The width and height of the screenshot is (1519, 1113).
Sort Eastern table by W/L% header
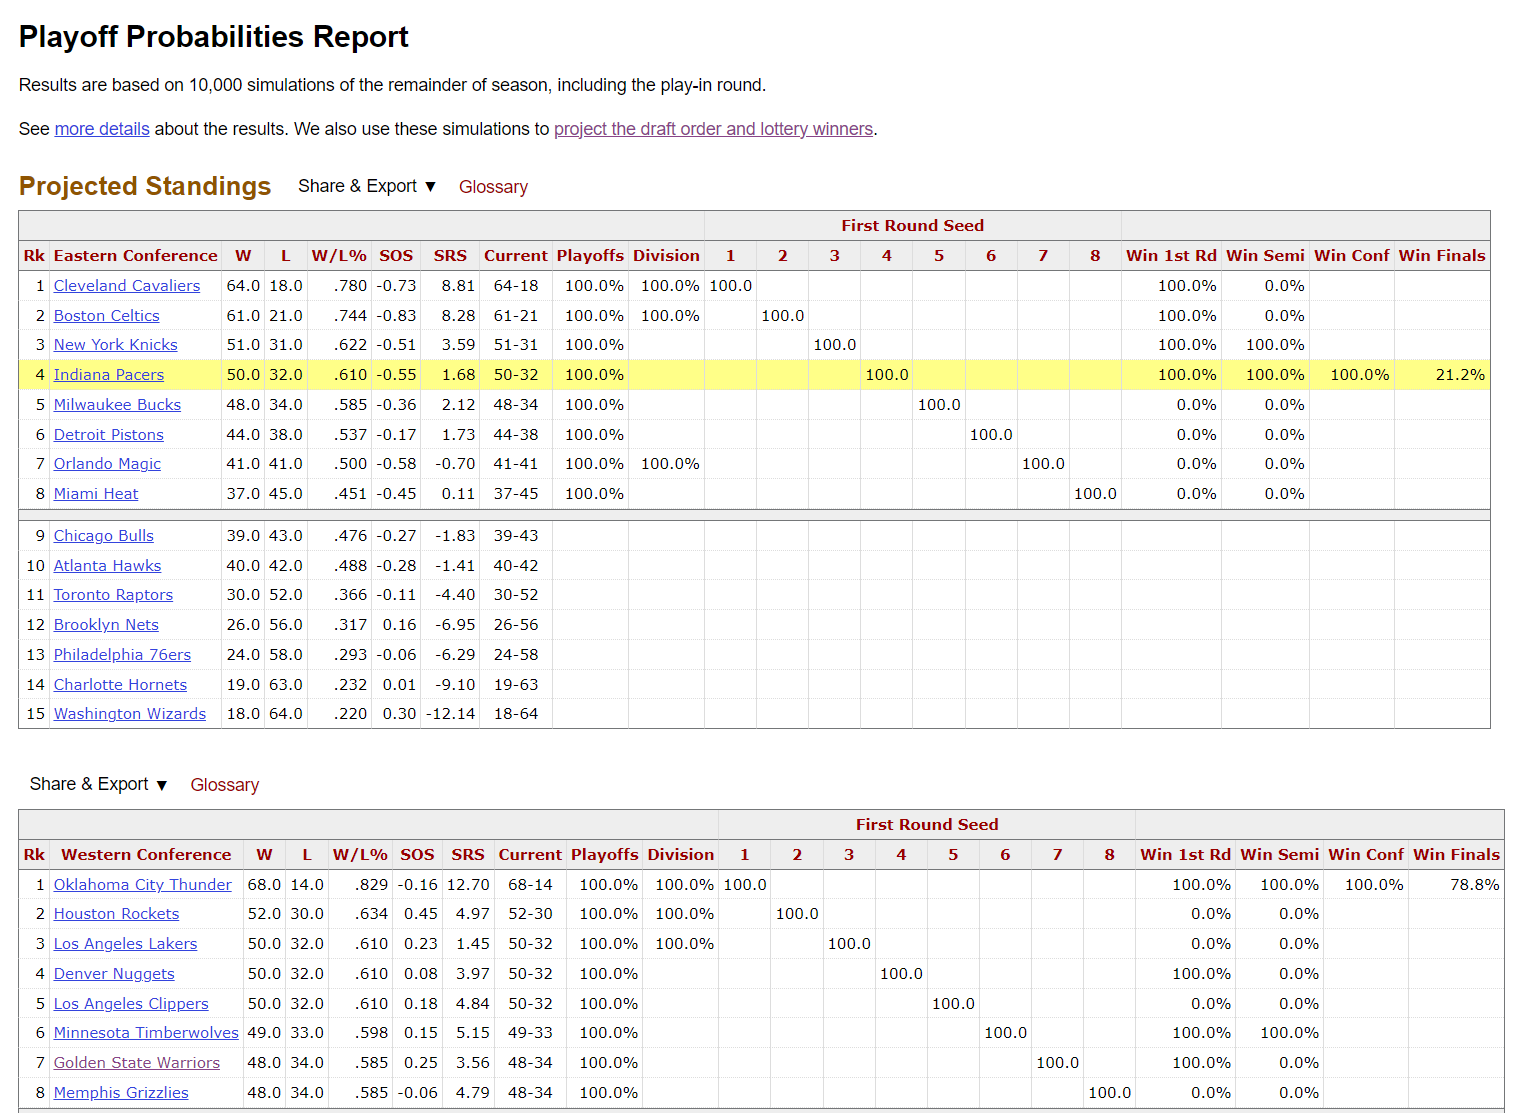coord(339,256)
